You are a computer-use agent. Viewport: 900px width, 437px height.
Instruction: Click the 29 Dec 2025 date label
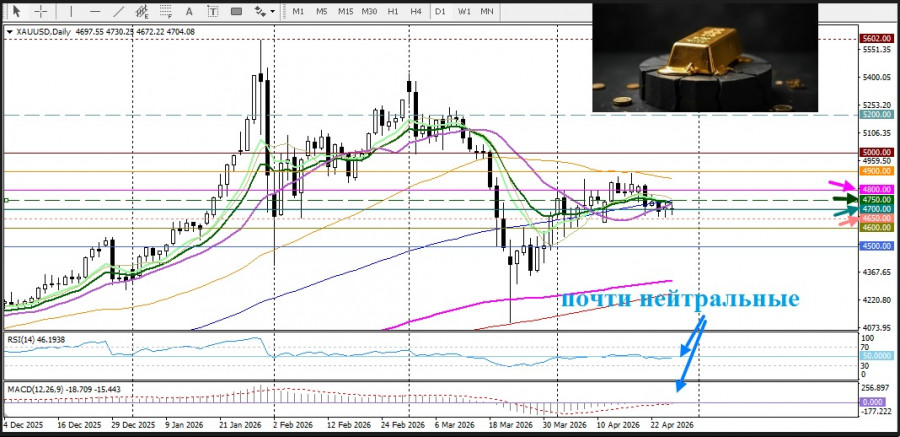pyautogui.click(x=135, y=426)
